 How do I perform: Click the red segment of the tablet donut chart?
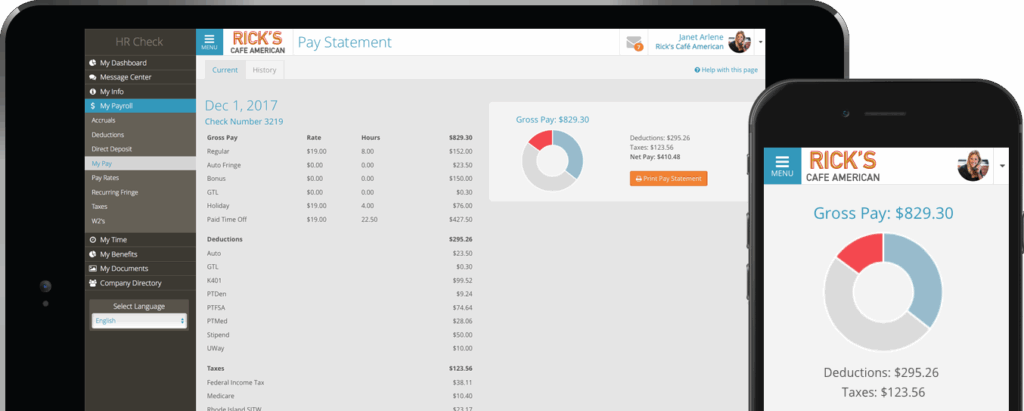pyautogui.click(x=539, y=140)
